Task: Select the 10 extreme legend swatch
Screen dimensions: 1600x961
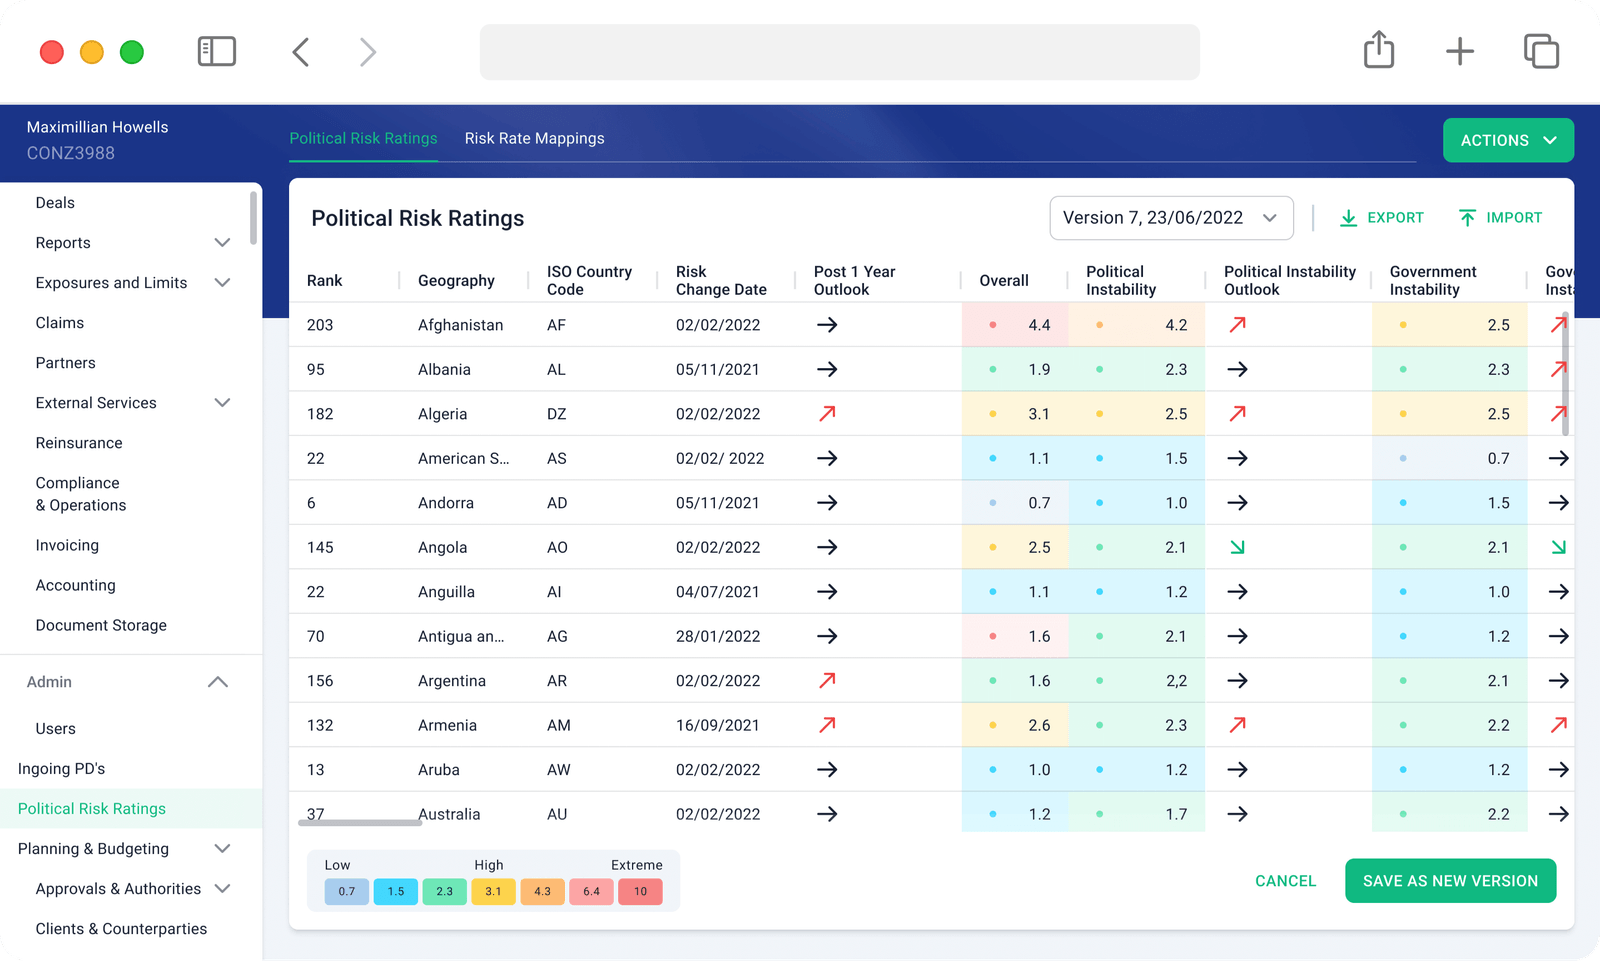Action: click(640, 891)
